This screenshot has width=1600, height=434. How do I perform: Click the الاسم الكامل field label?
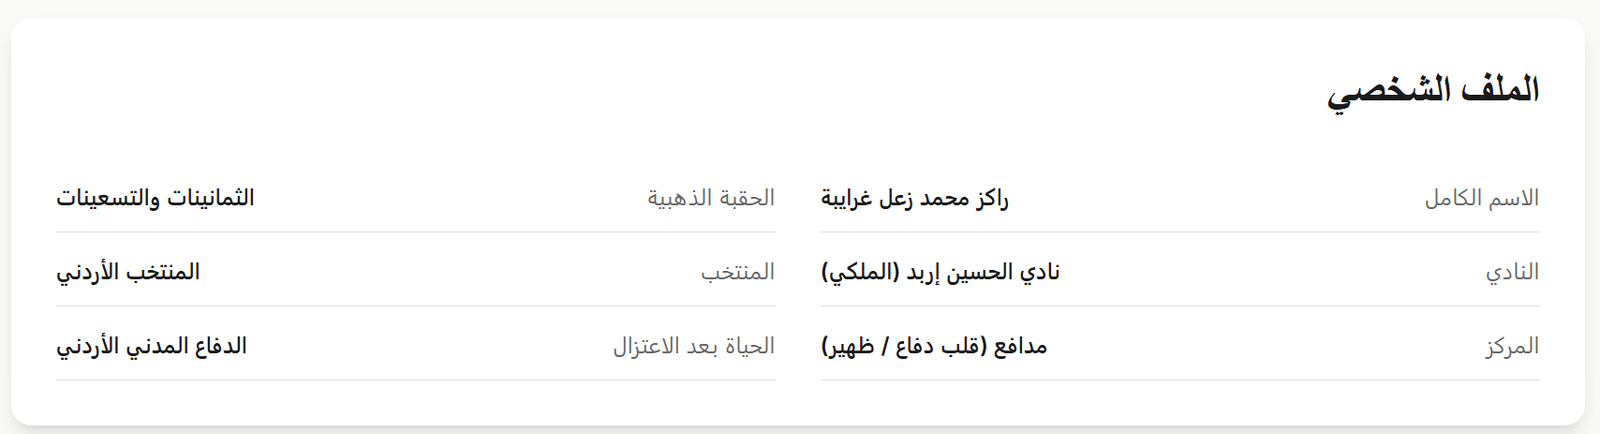point(1481,198)
